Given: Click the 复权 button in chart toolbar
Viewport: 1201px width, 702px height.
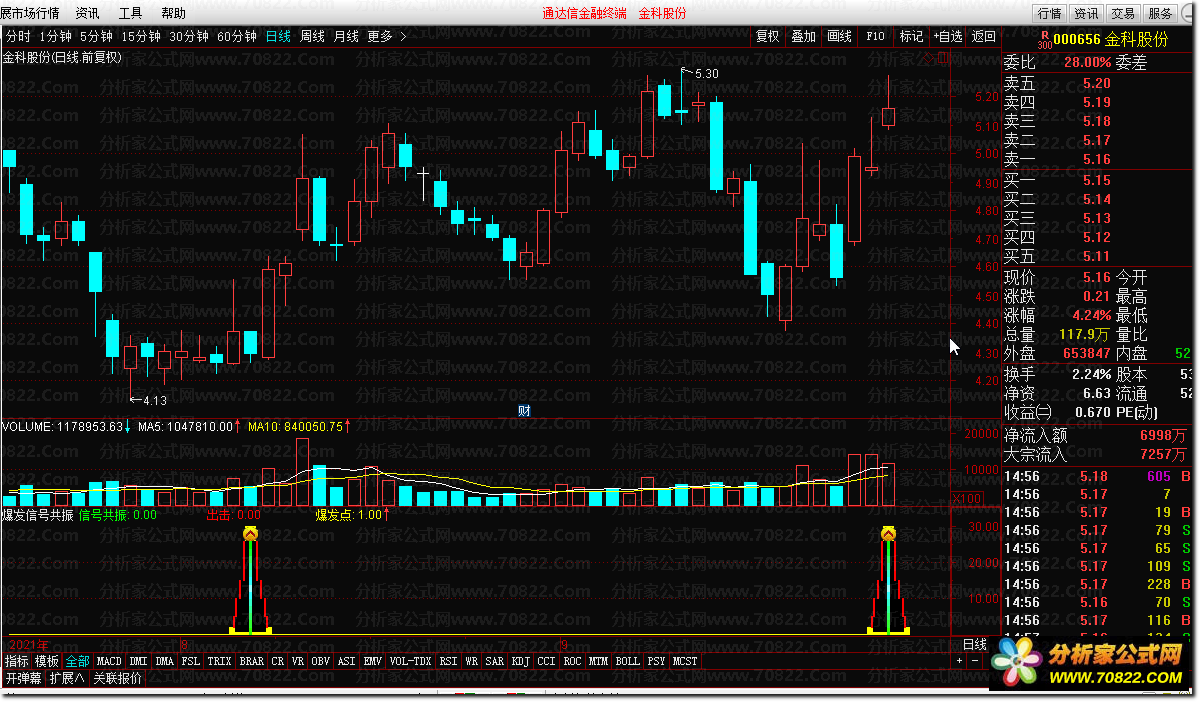Looking at the screenshot, I should 767,36.
